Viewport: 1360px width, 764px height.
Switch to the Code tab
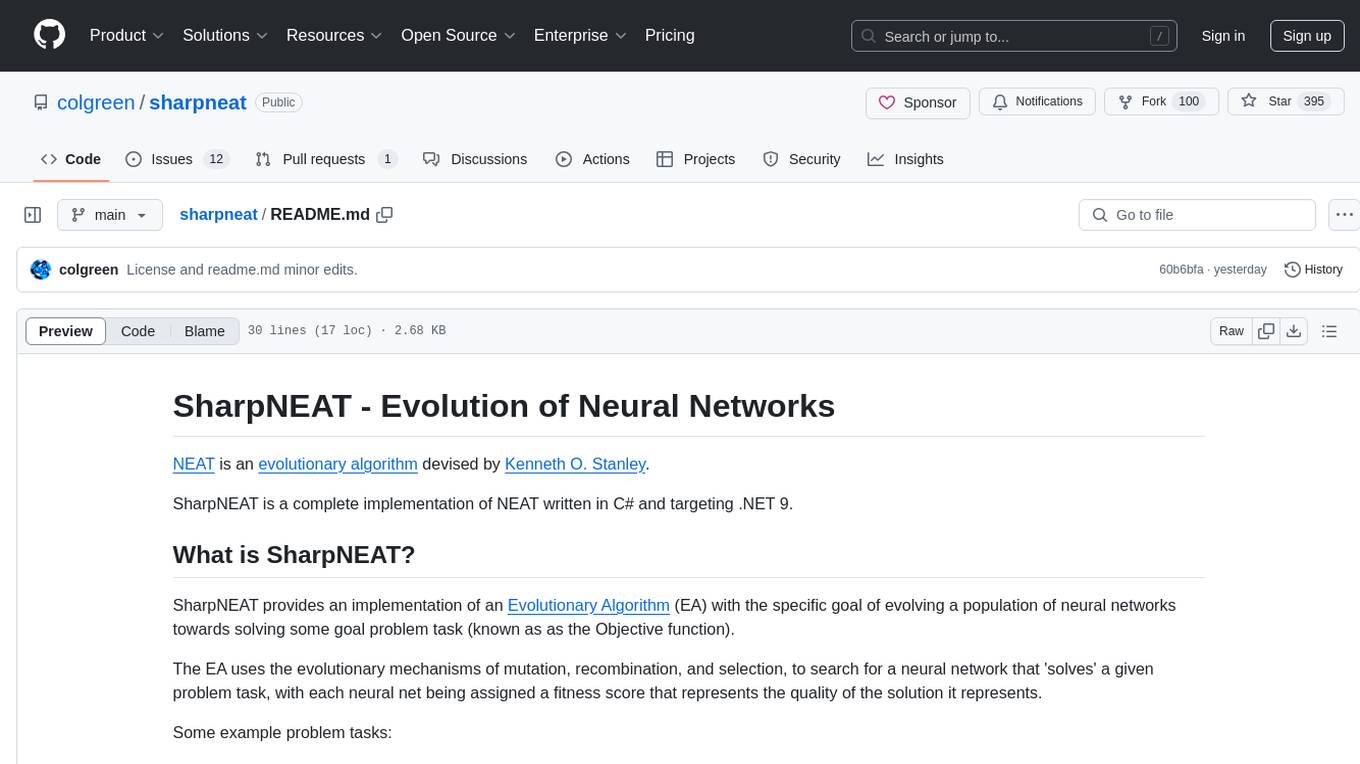point(71,159)
